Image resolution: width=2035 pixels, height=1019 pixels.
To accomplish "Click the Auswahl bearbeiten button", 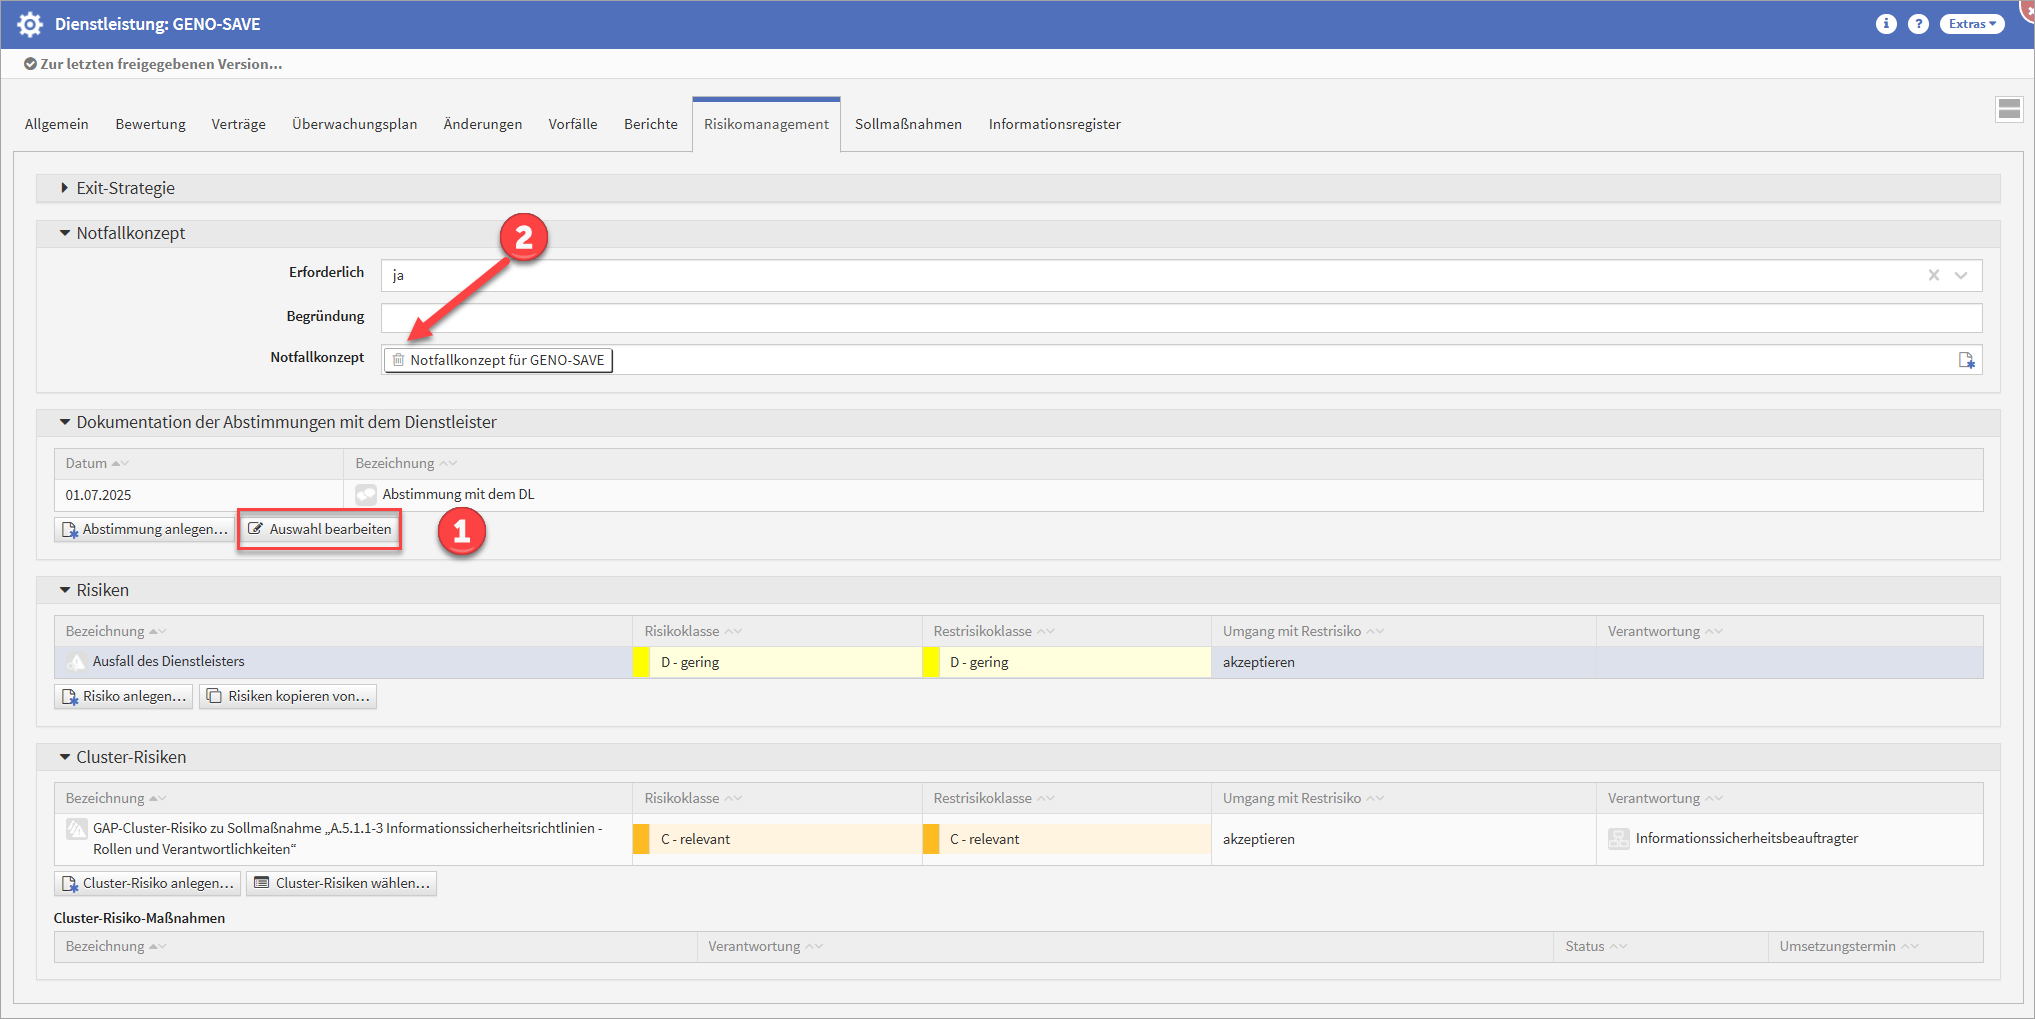I will [x=320, y=529].
